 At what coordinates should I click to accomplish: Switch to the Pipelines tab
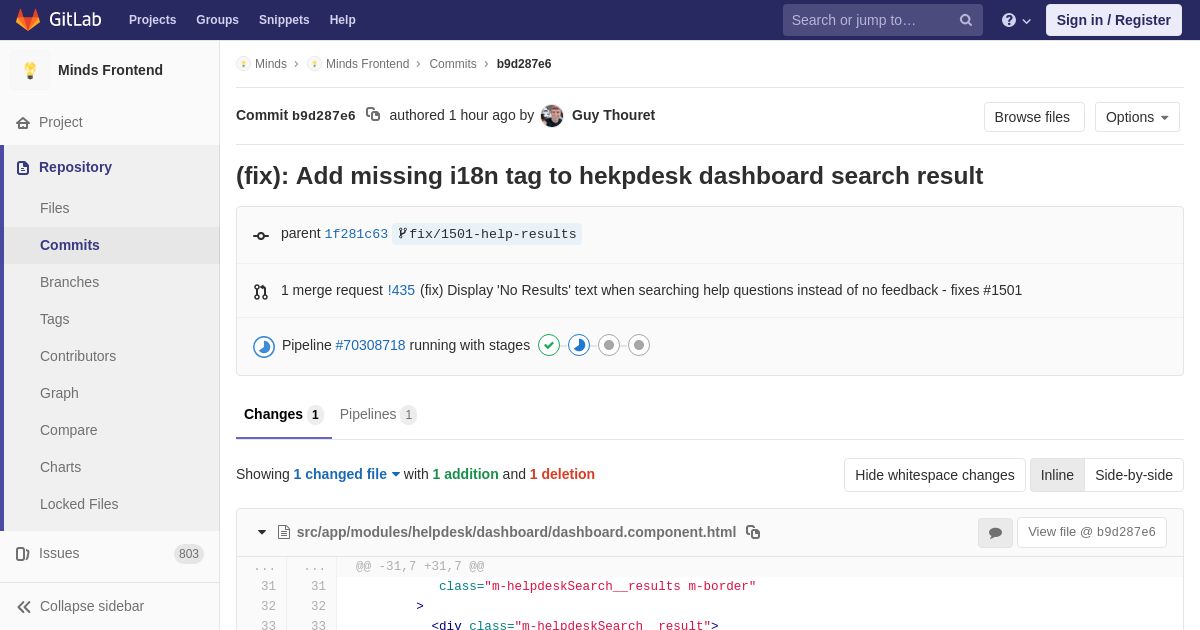pos(378,414)
